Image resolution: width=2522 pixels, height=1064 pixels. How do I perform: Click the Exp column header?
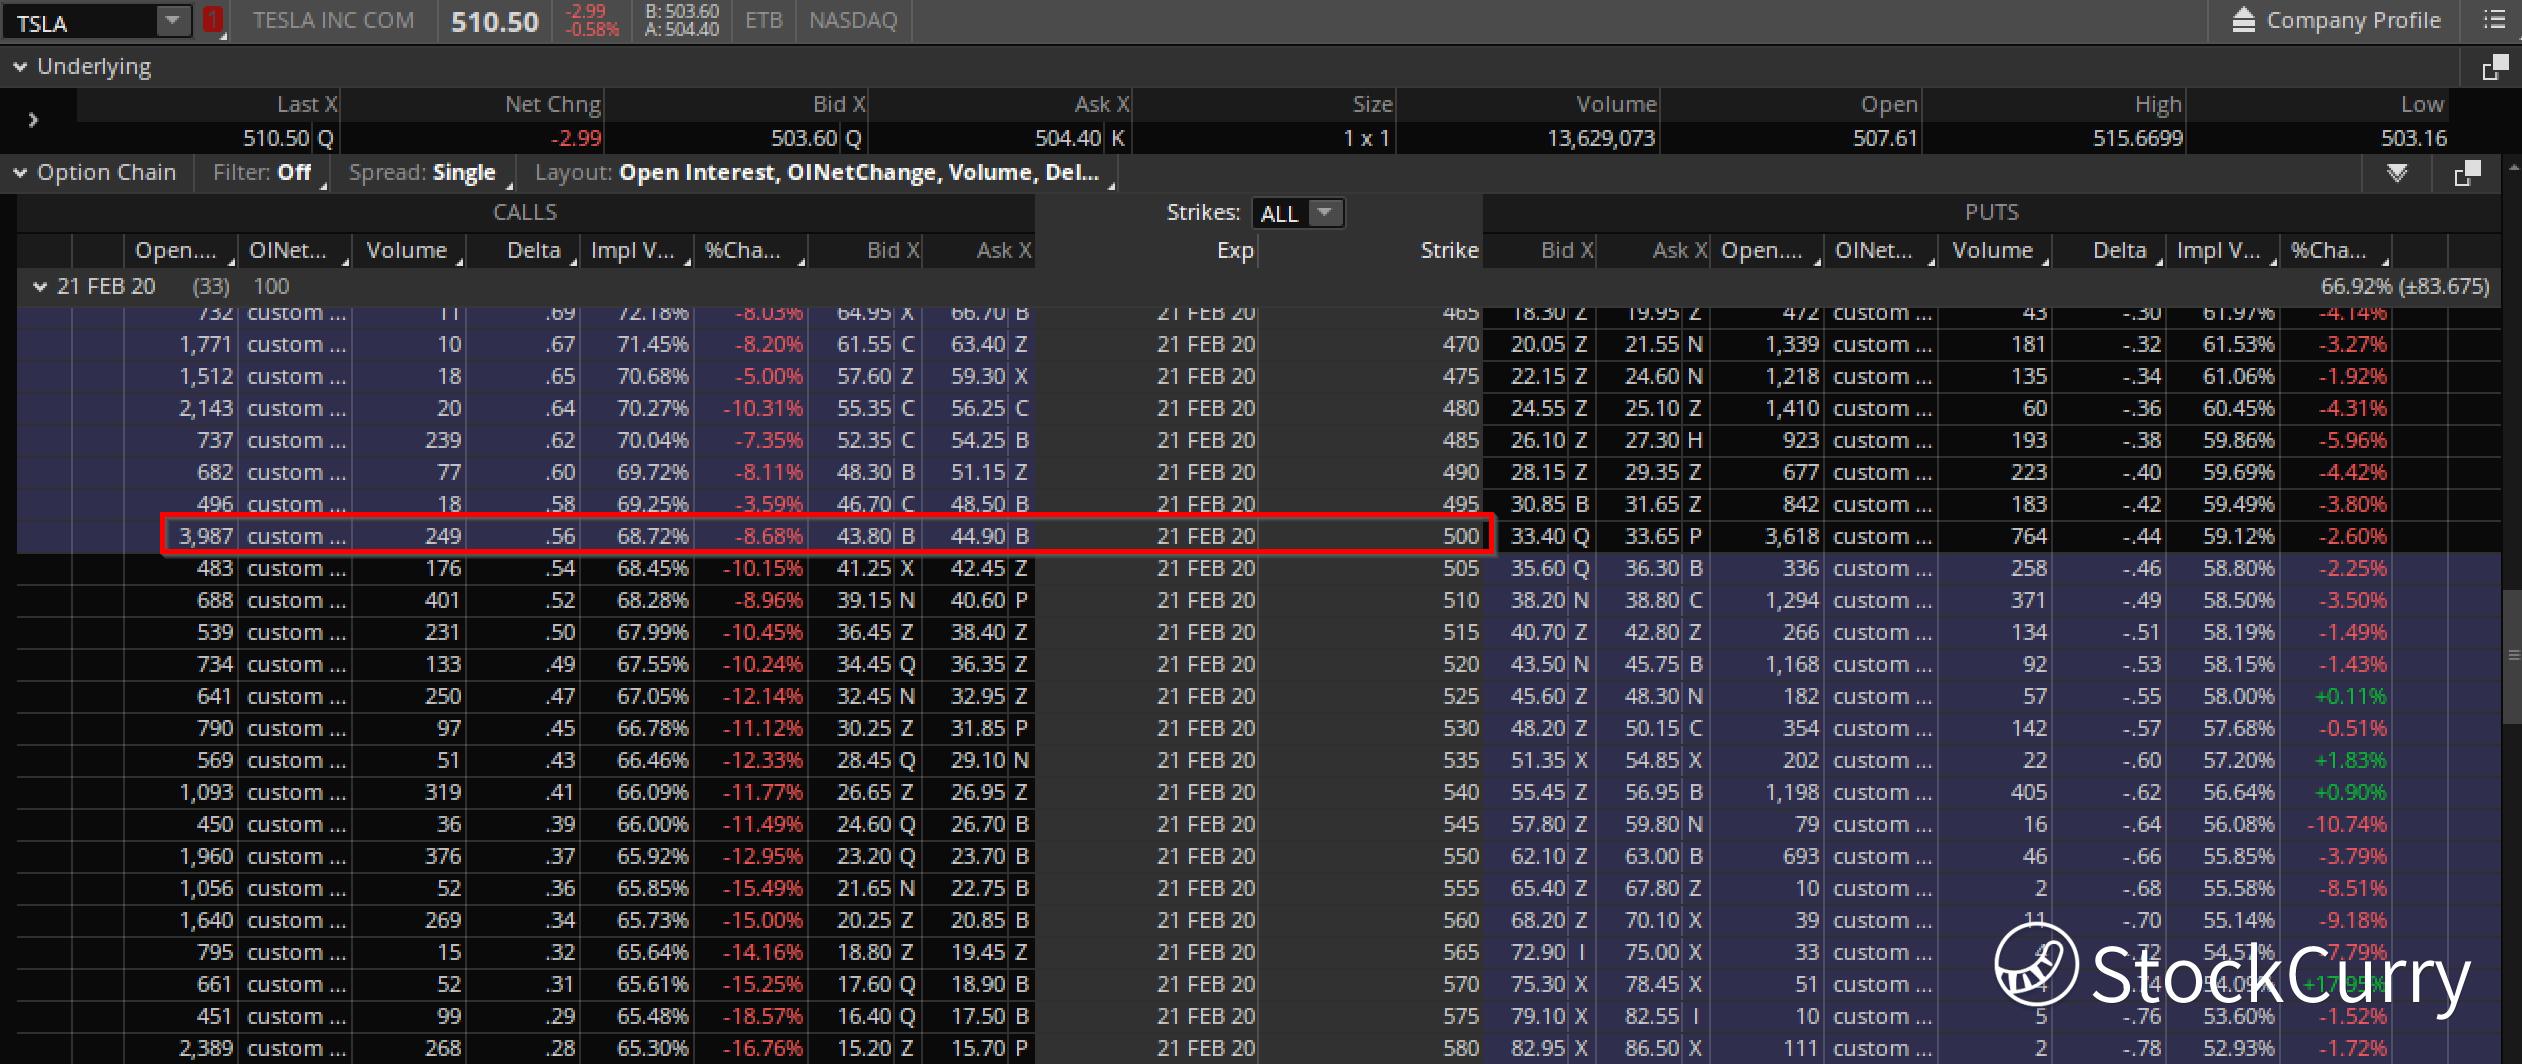[1147, 250]
